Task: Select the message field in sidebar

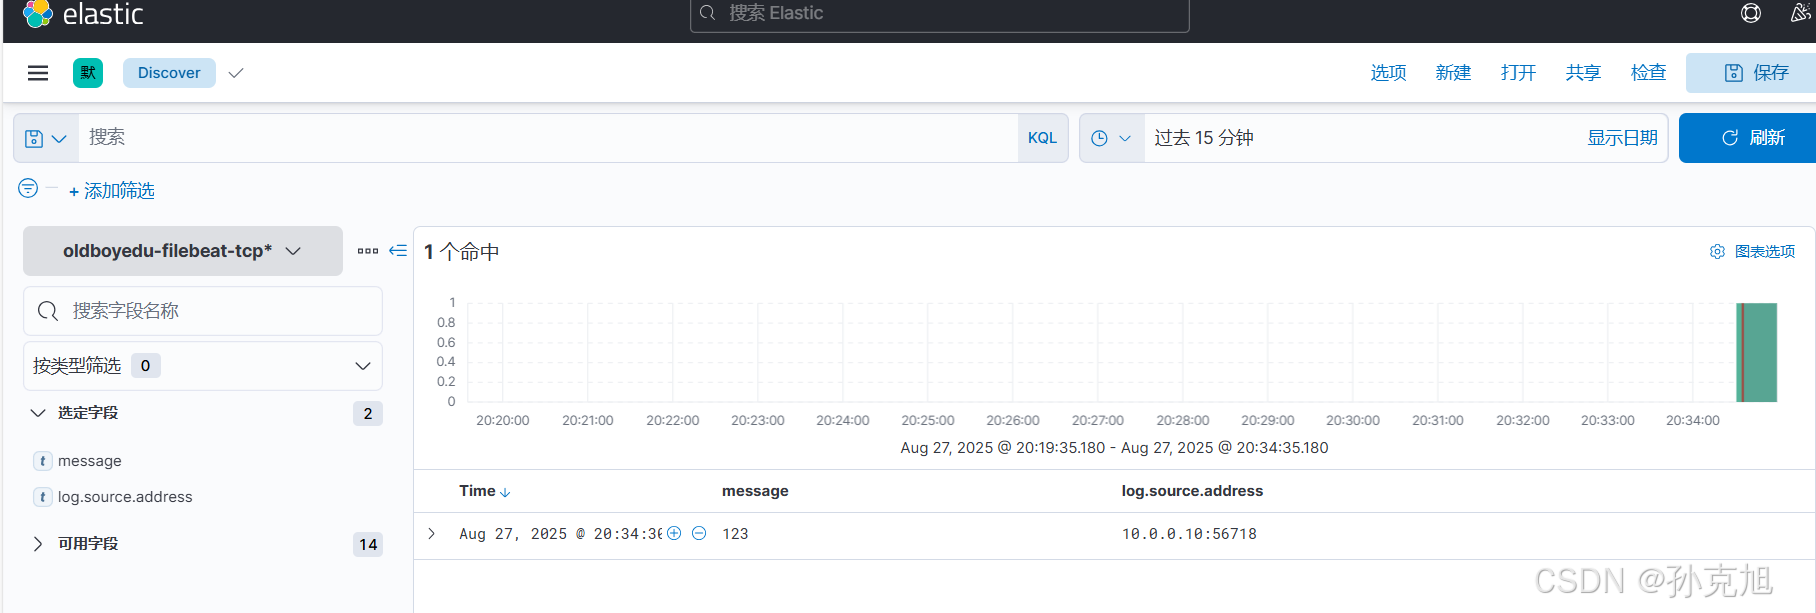Action: pos(90,461)
